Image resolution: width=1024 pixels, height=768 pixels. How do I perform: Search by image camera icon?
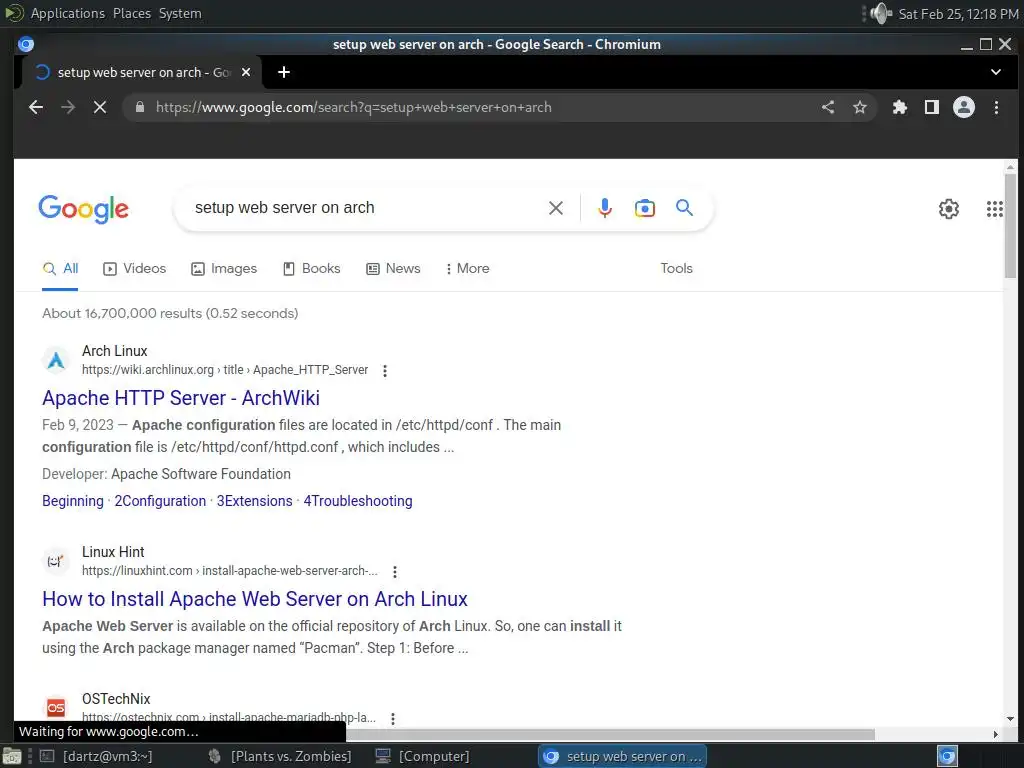[x=645, y=208]
